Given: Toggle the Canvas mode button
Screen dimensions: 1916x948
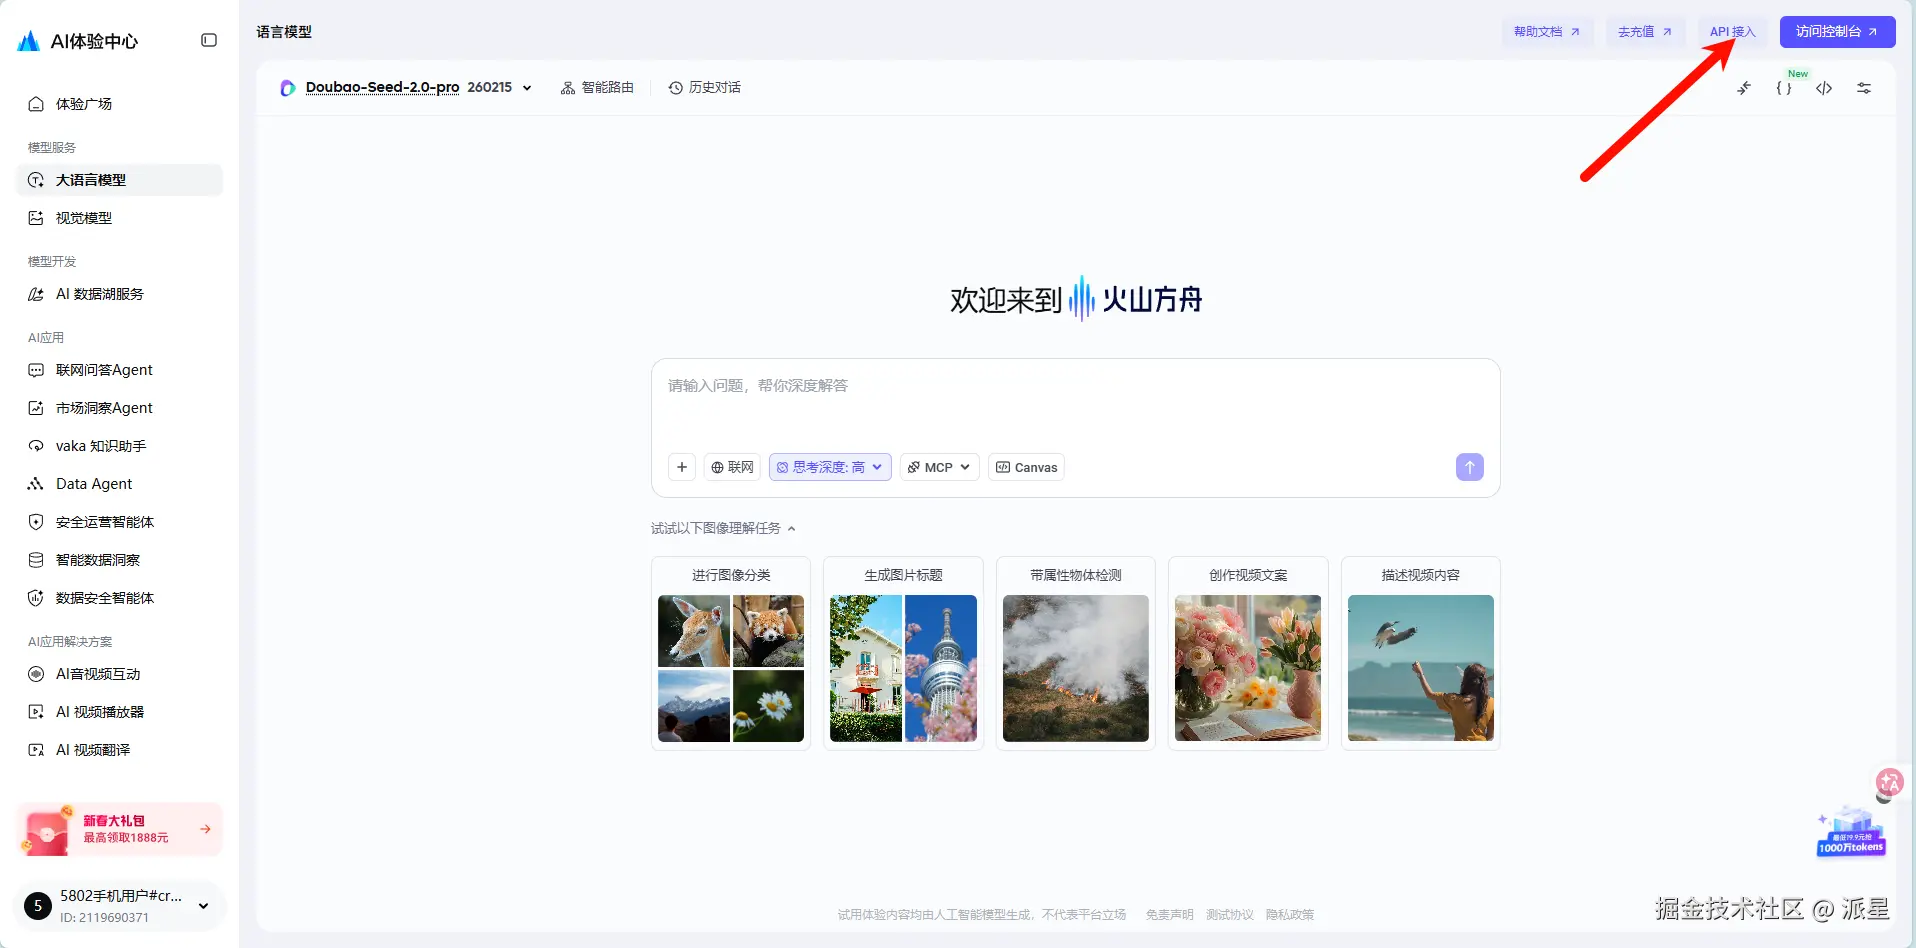Looking at the screenshot, I should tap(1026, 467).
